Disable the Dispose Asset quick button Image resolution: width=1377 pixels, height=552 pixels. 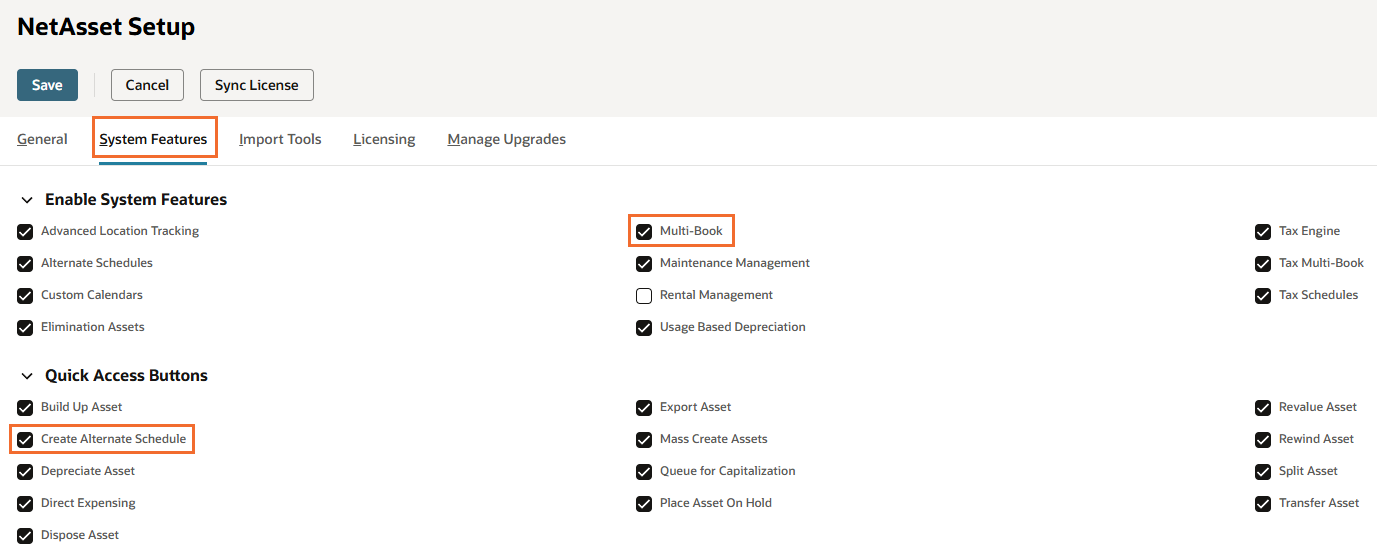coord(25,536)
